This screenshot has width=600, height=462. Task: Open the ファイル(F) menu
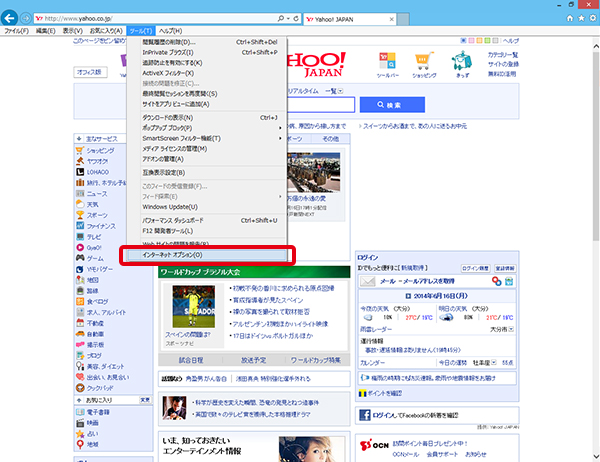point(16,31)
